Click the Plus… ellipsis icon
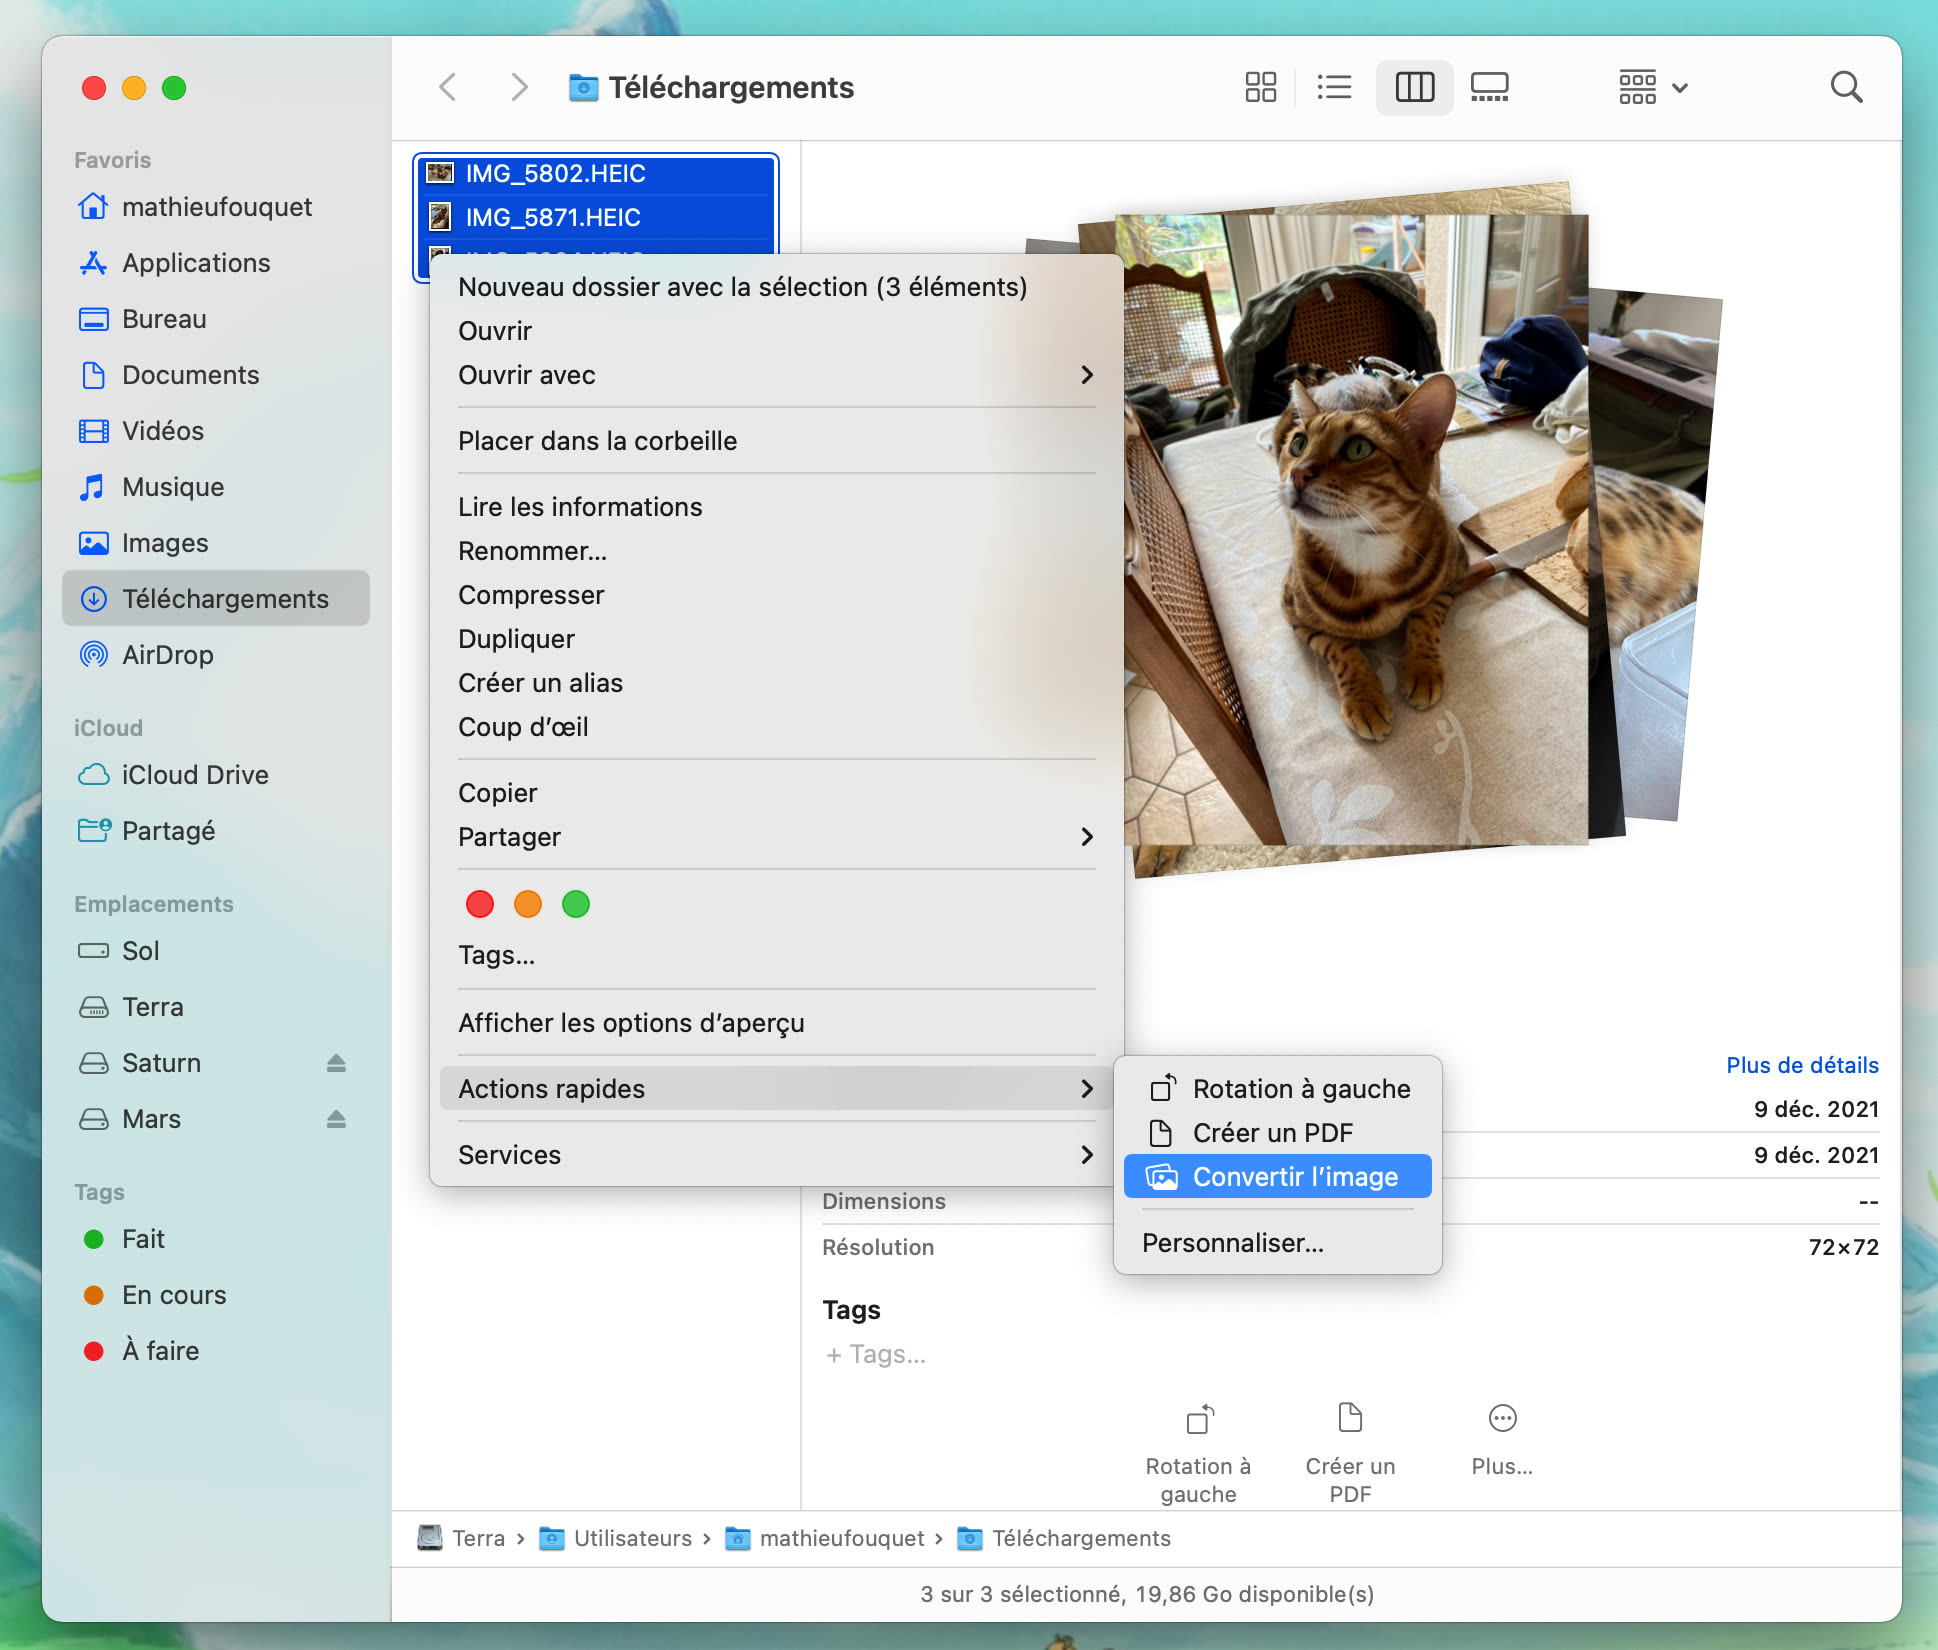 pyautogui.click(x=1502, y=1418)
